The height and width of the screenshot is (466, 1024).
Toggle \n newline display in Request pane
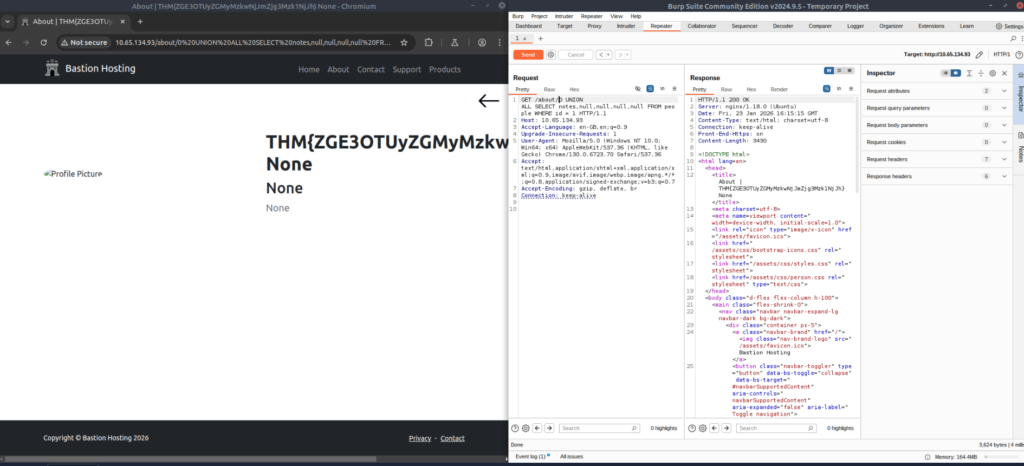662,89
